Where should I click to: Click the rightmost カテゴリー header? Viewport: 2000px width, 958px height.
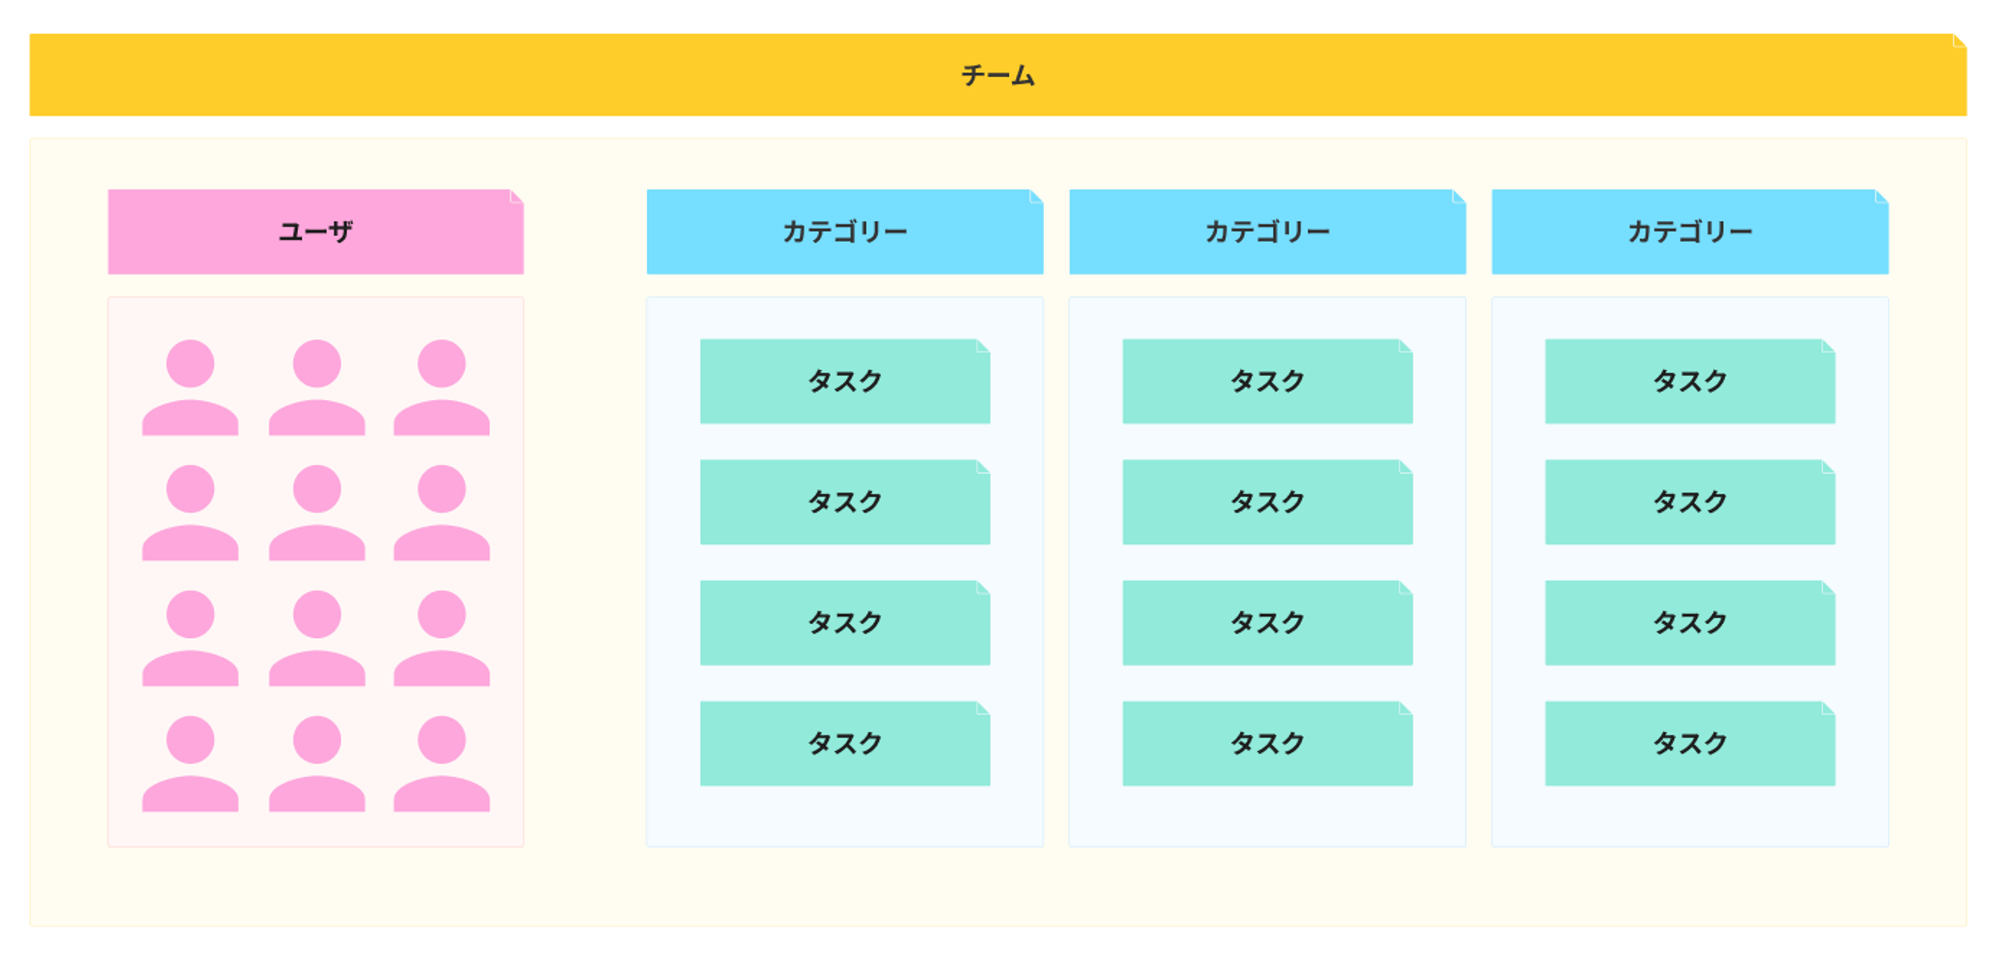1689,232
